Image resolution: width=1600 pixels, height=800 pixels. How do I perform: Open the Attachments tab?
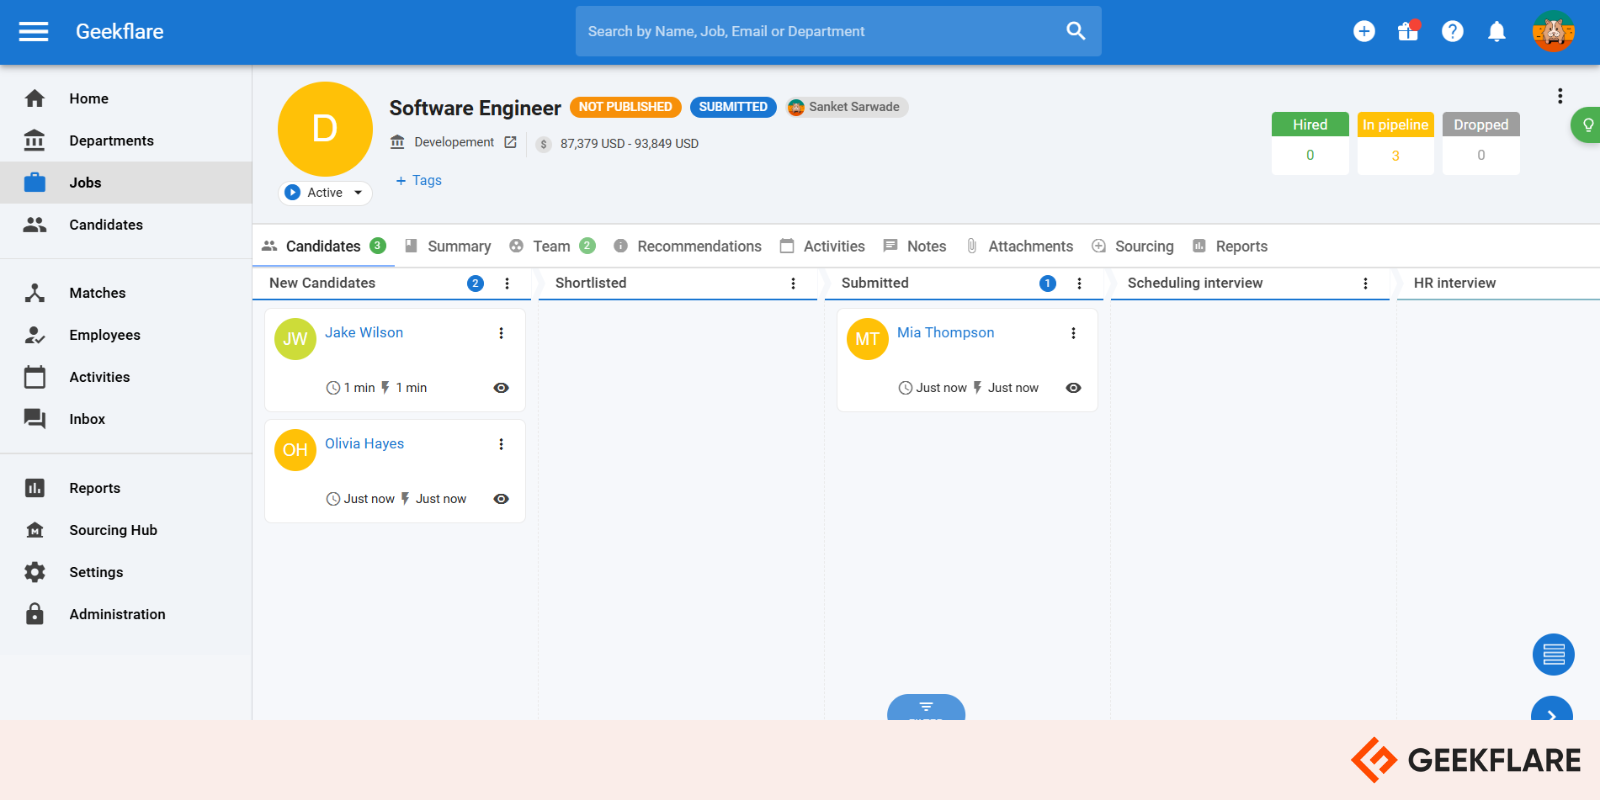pyautogui.click(x=1019, y=246)
